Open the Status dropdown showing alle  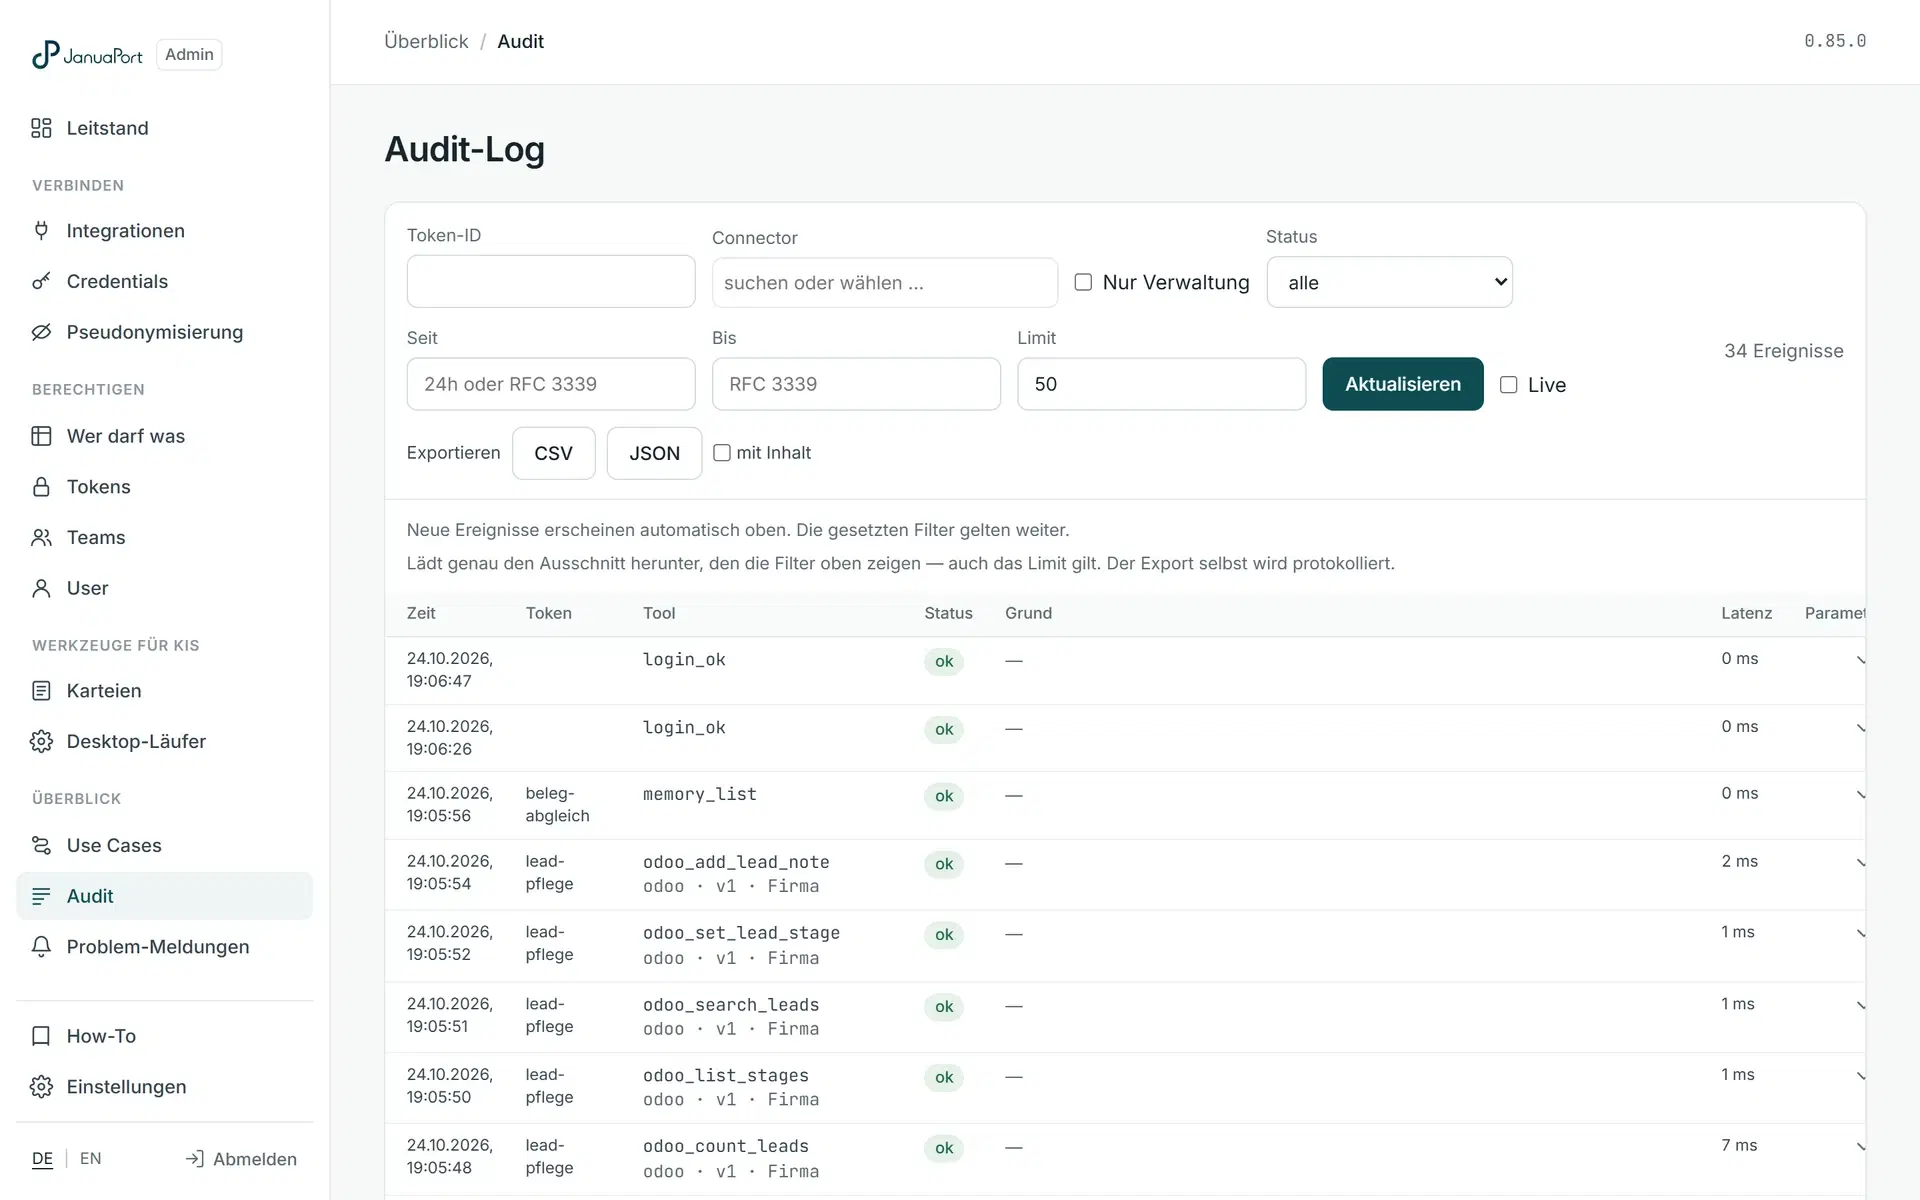tap(1389, 282)
